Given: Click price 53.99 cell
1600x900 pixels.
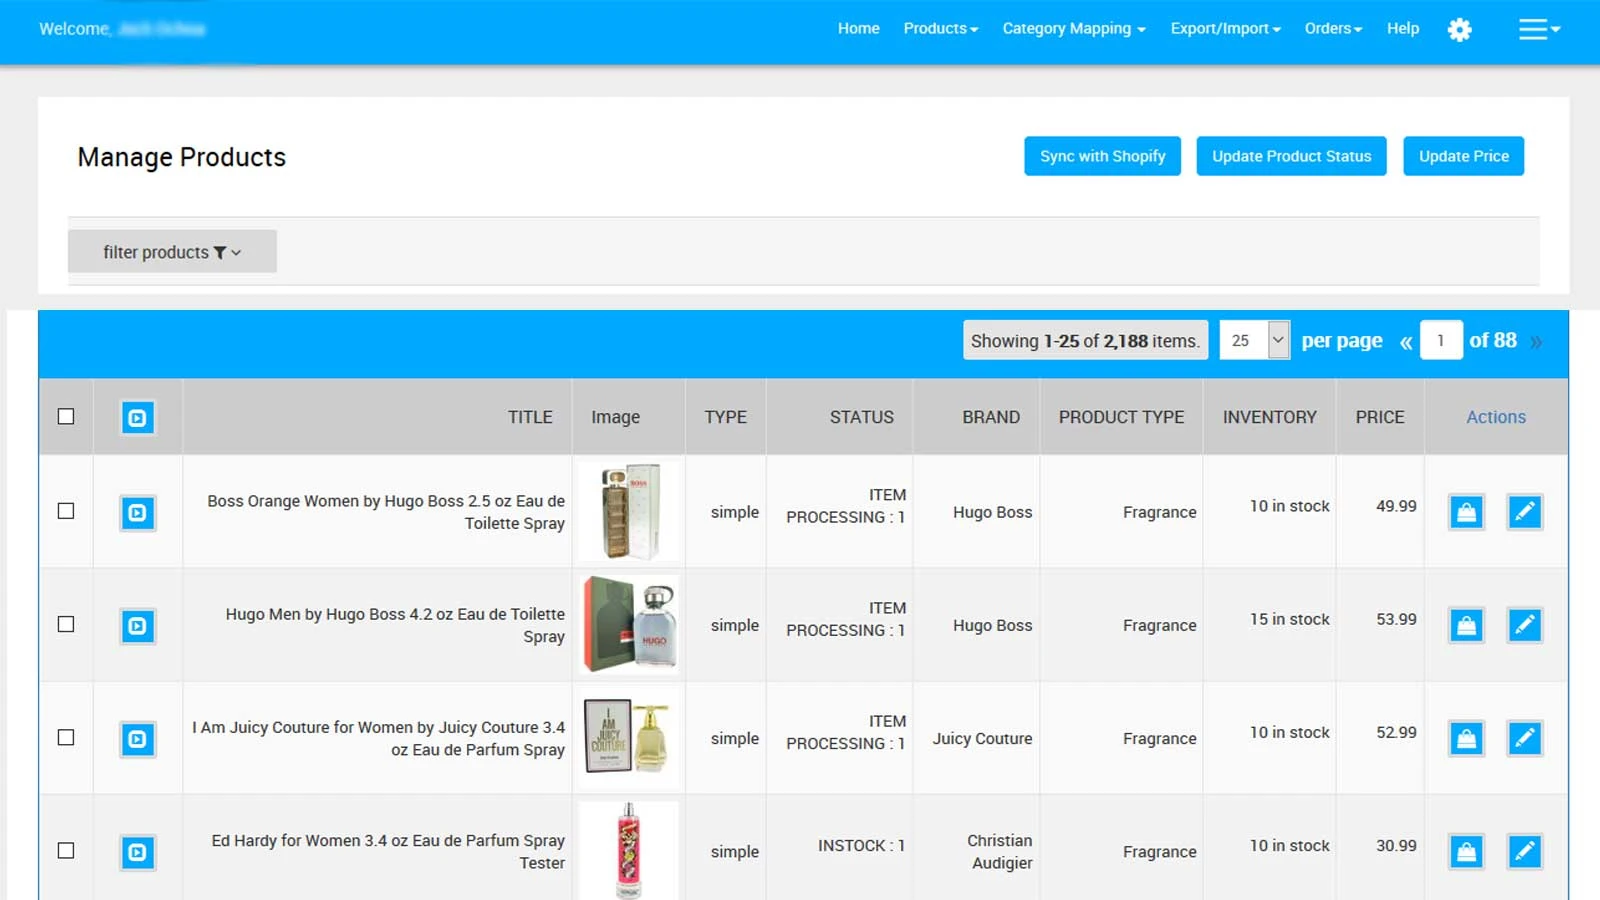Looking at the screenshot, I should click(1396, 619).
